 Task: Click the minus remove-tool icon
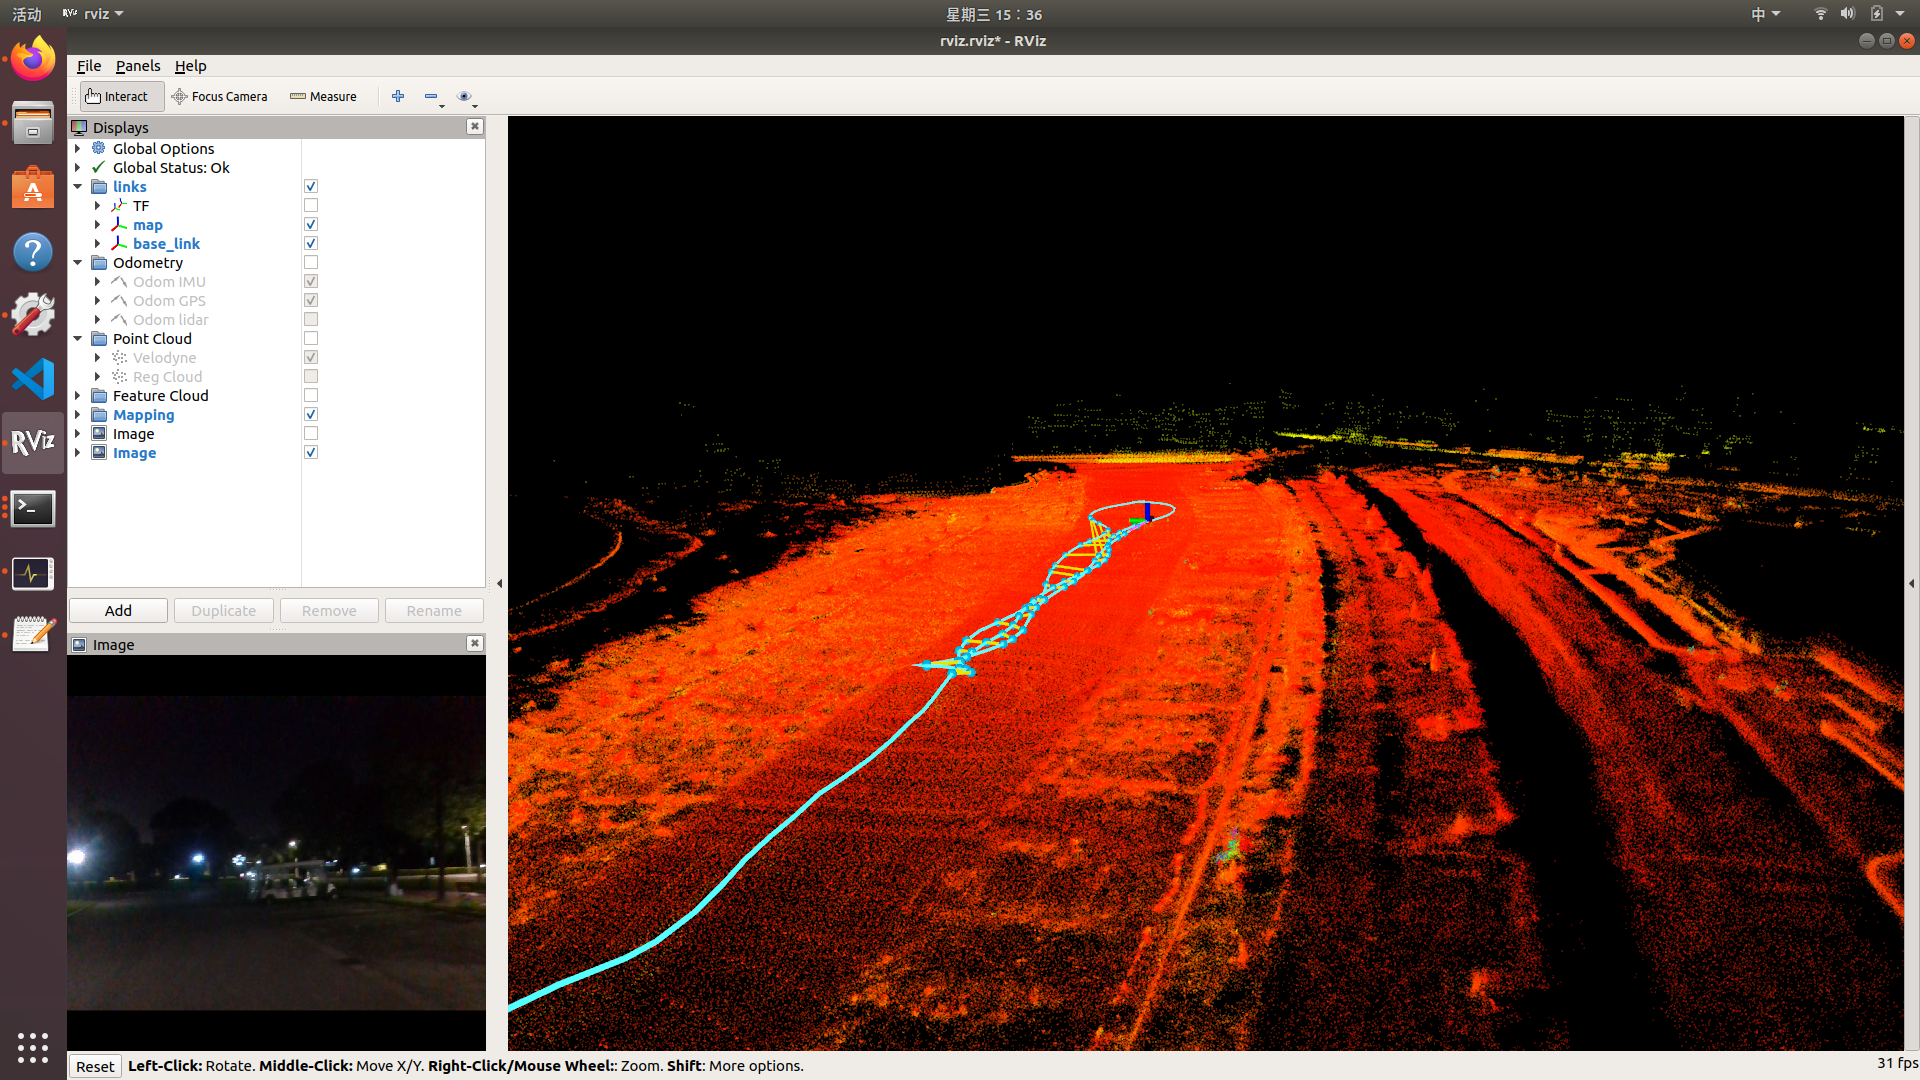[x=431, y=96]
